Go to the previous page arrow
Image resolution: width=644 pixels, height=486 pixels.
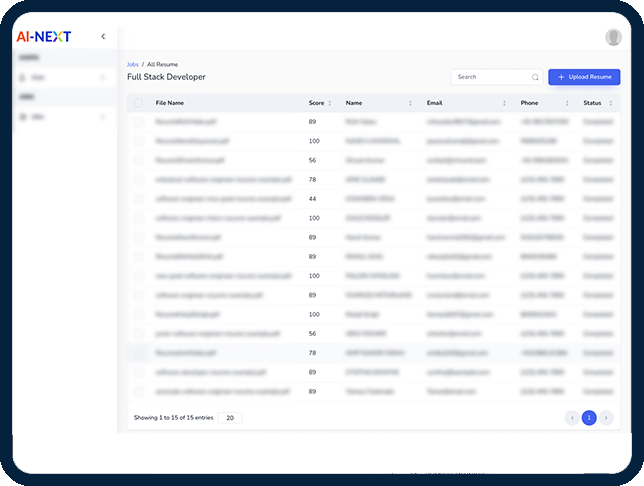tap(572, 418)
